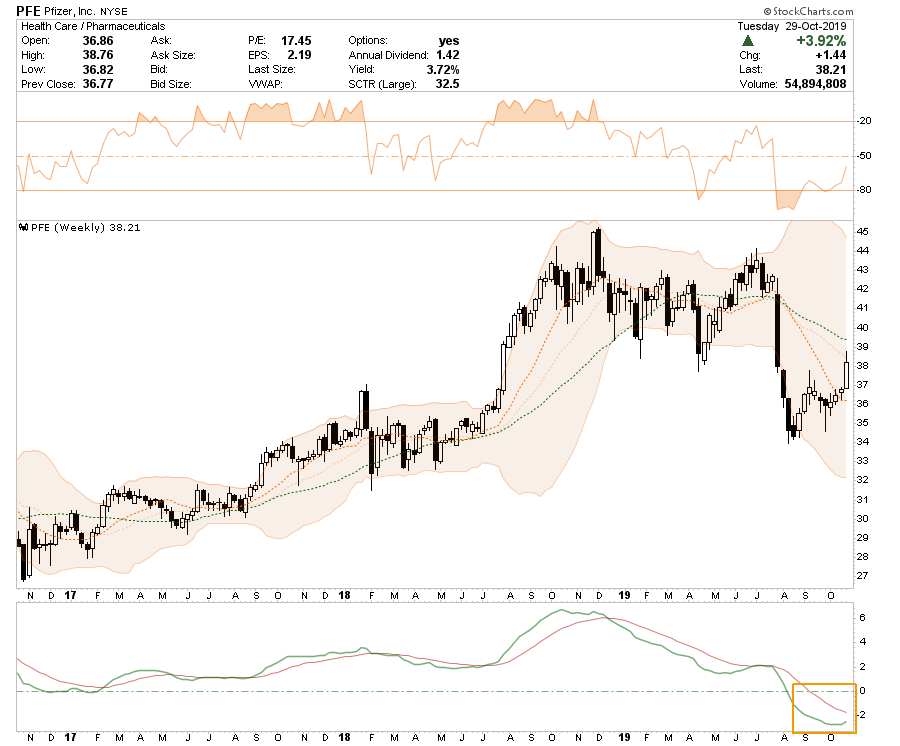Select the Health Care / Pharmaceuticals sector text
The image size is (900, 746).
point(93,26)
